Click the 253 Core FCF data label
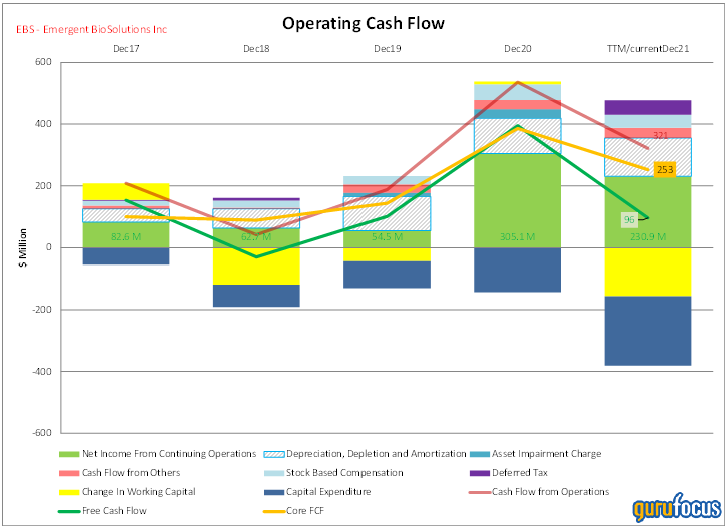 (x=665, y=169)
